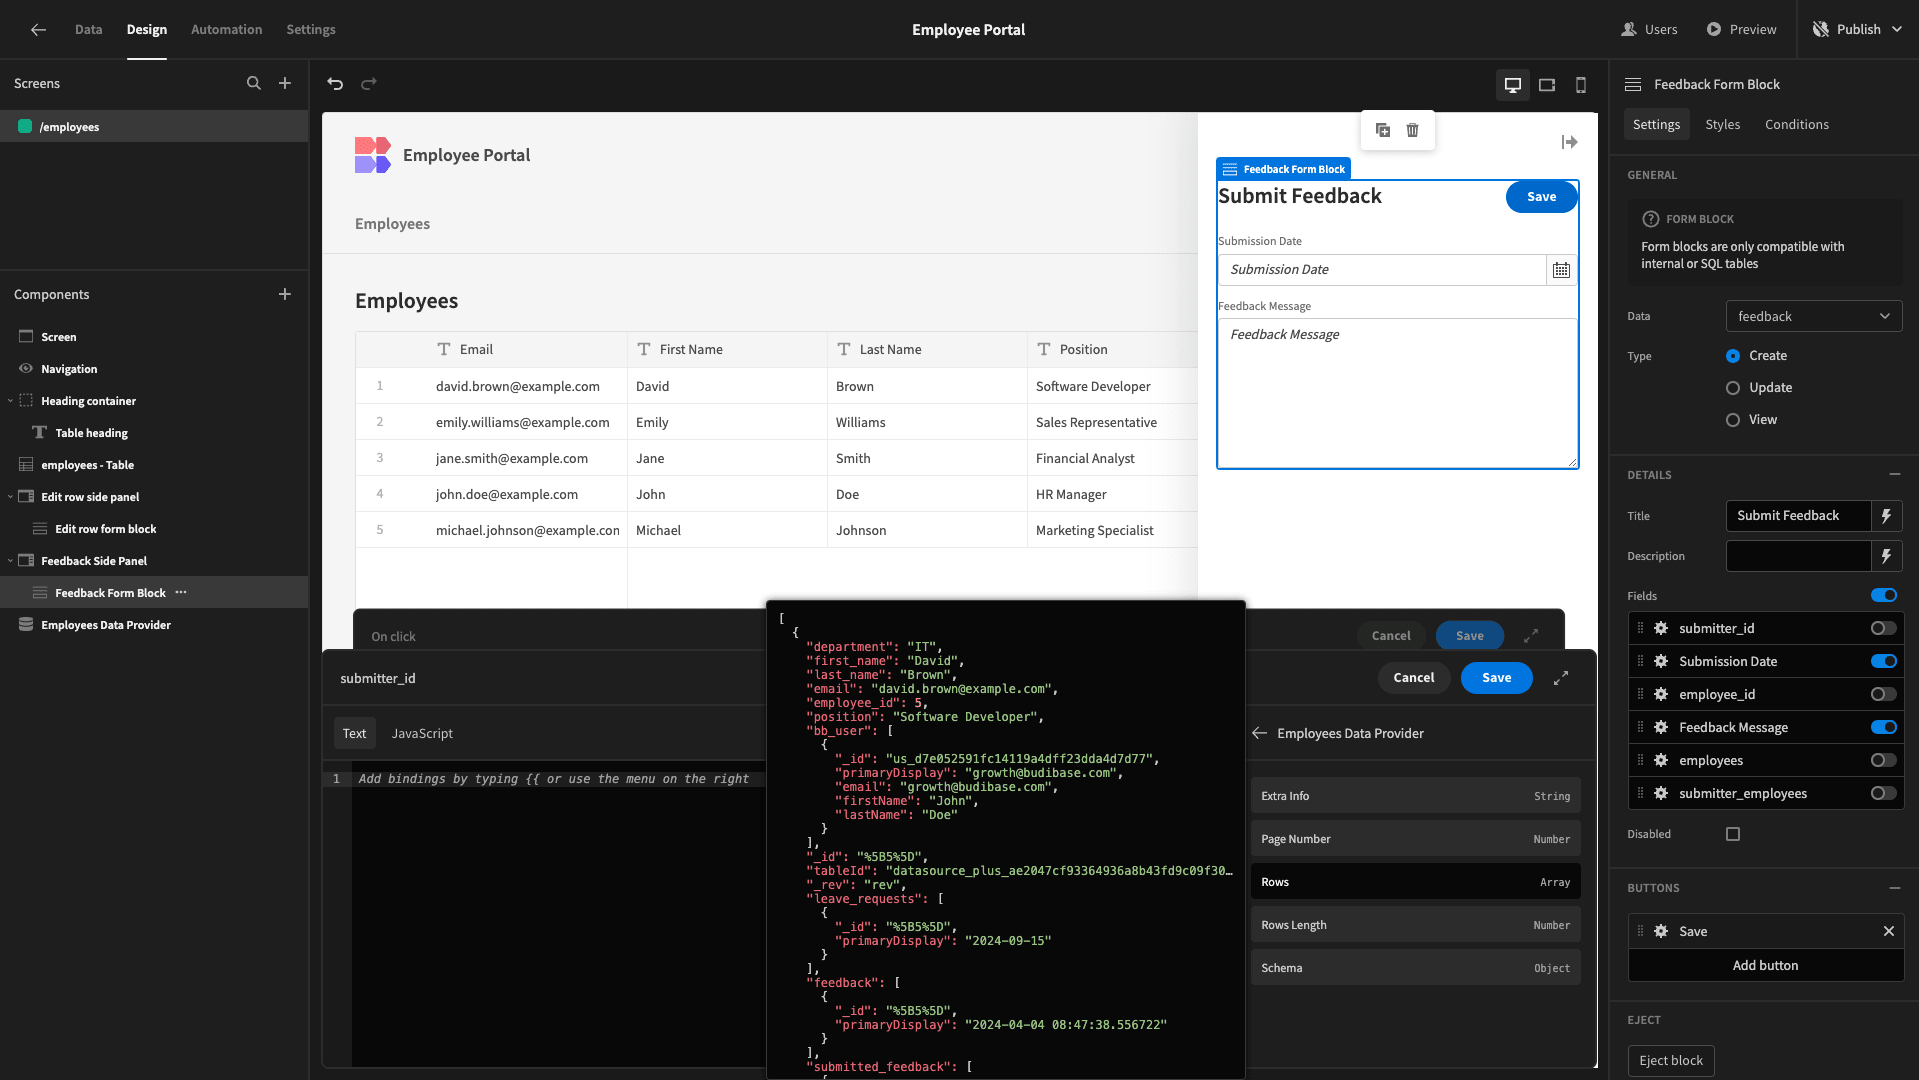Redo the last change
1919x1080 pixels.
point(369,84)
